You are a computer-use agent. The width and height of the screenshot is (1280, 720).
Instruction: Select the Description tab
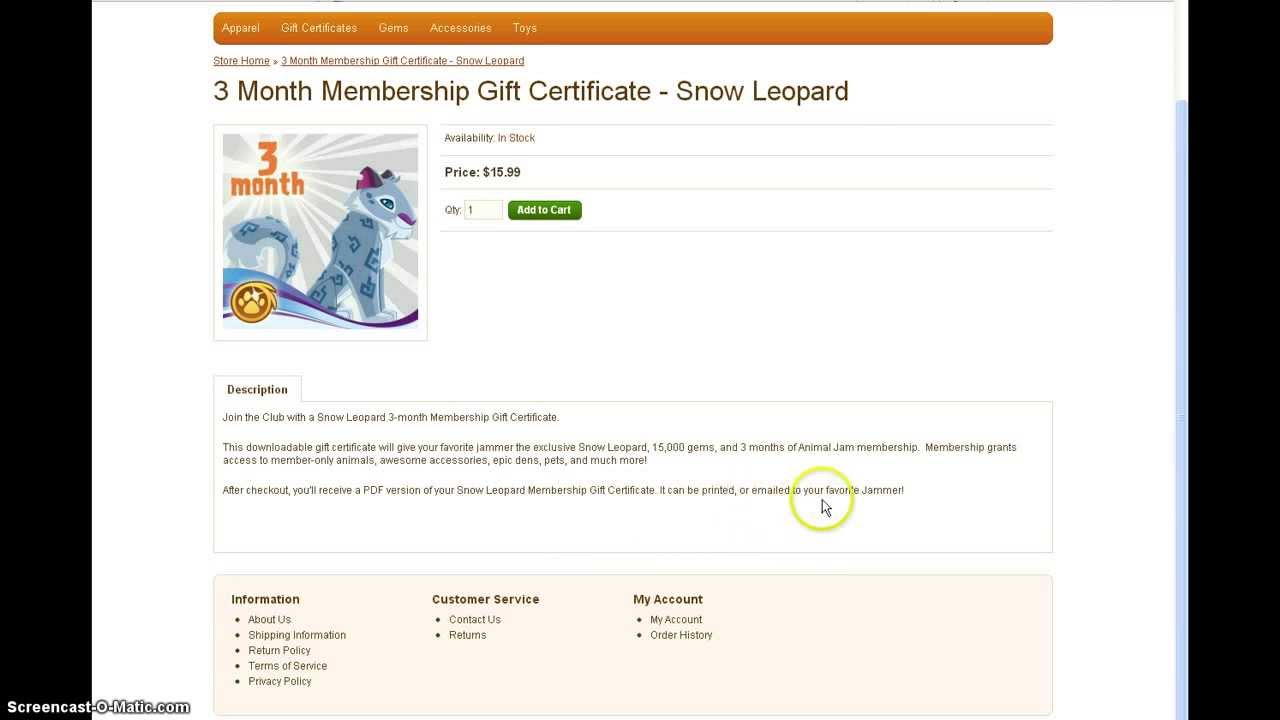point(257,390)
